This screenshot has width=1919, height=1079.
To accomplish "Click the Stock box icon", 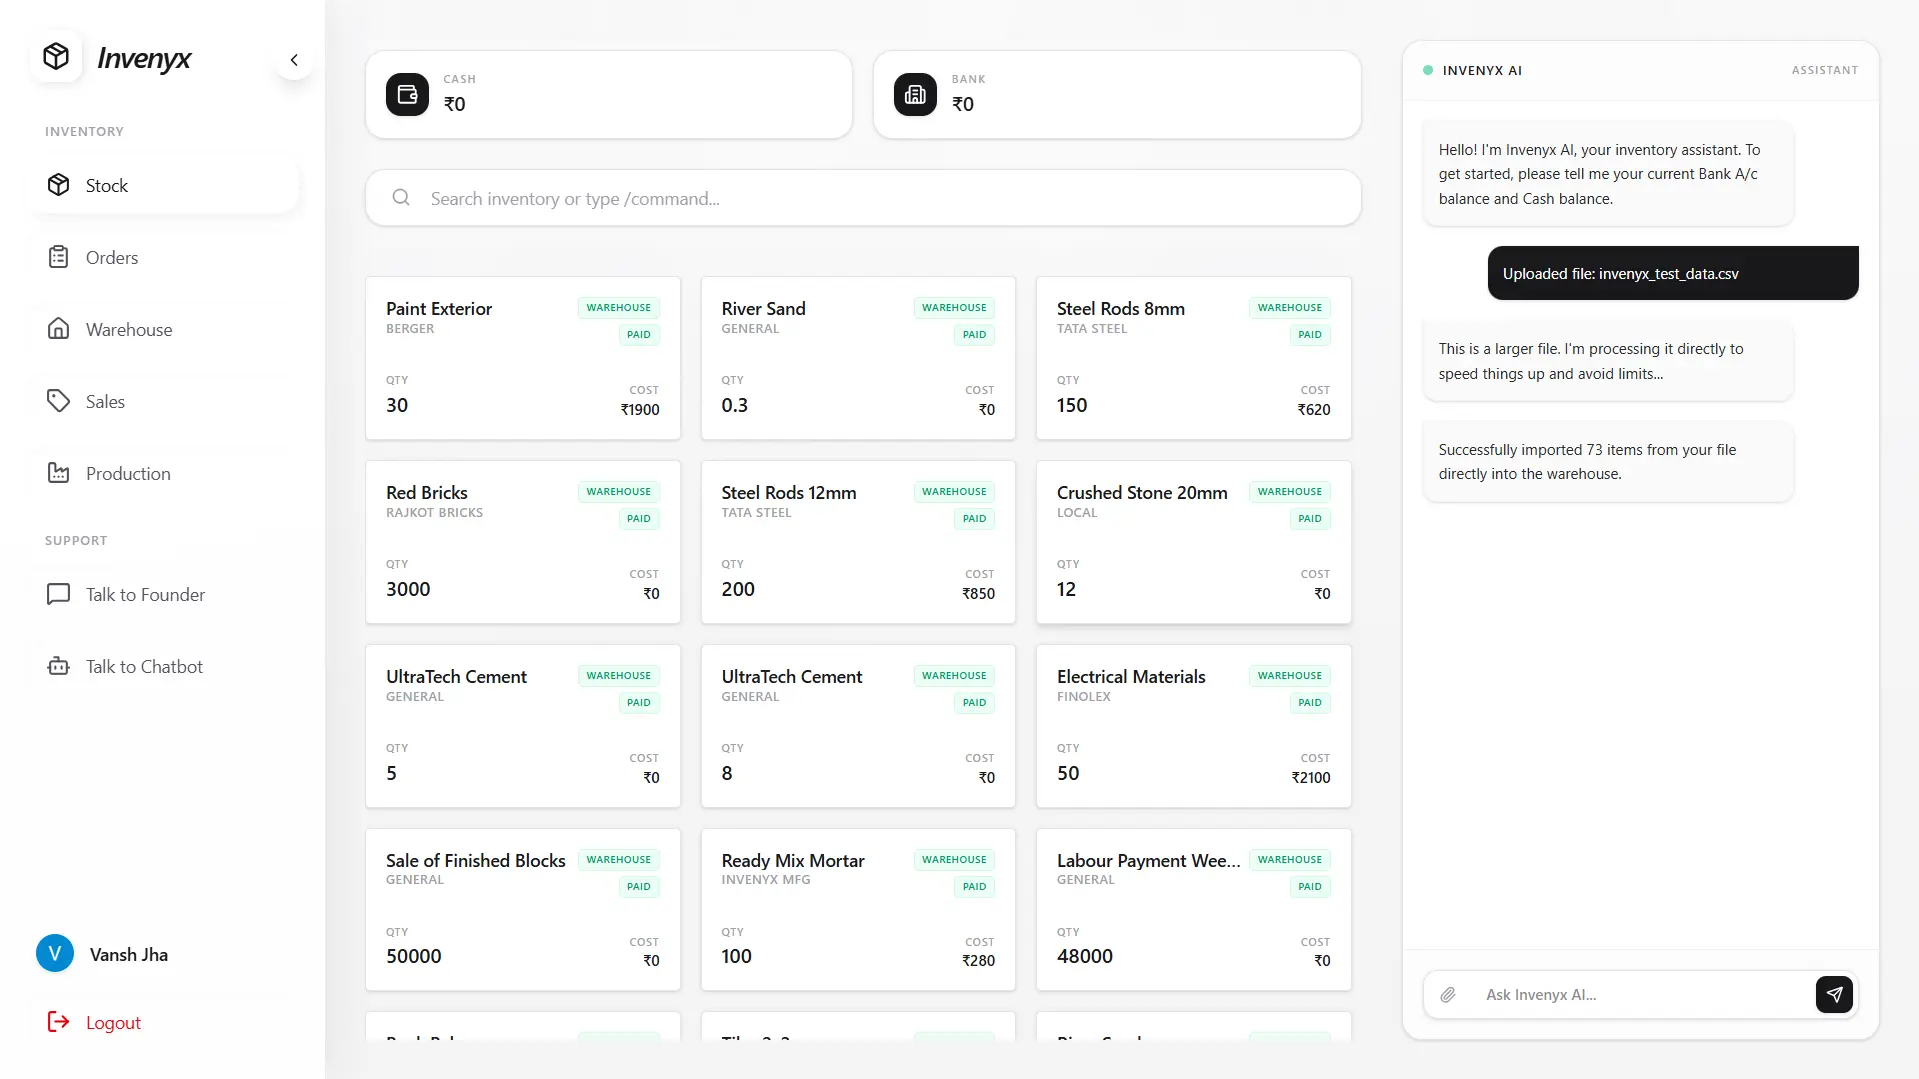I will click(x=59, y=185).
